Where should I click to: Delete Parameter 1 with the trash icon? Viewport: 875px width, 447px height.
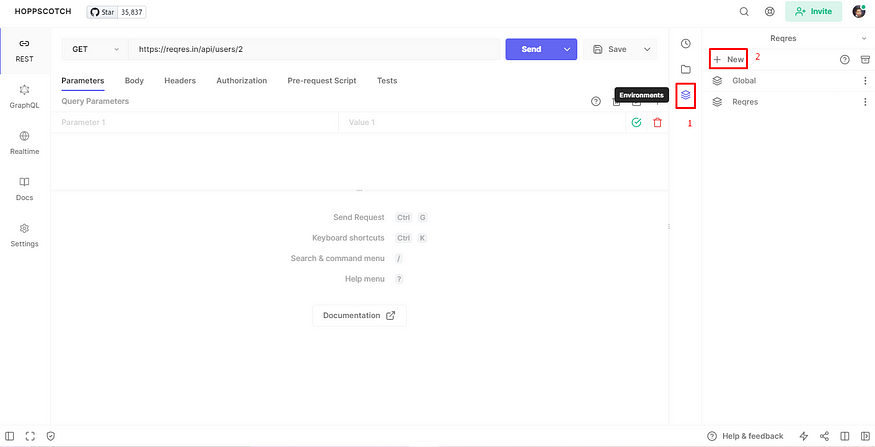657,122
